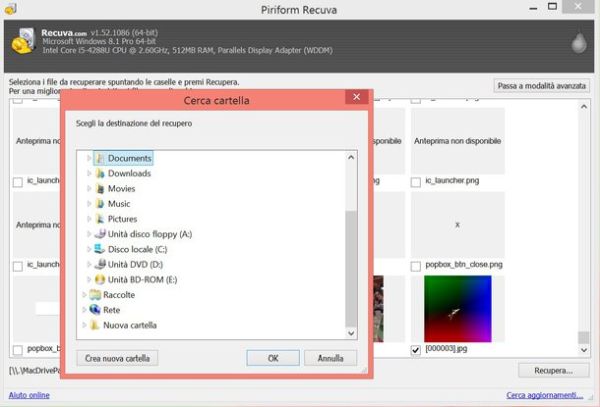Check the popbox_btn_close.png checkbox
The width and height of the screenshot is (600, 407).
[416, 266]
